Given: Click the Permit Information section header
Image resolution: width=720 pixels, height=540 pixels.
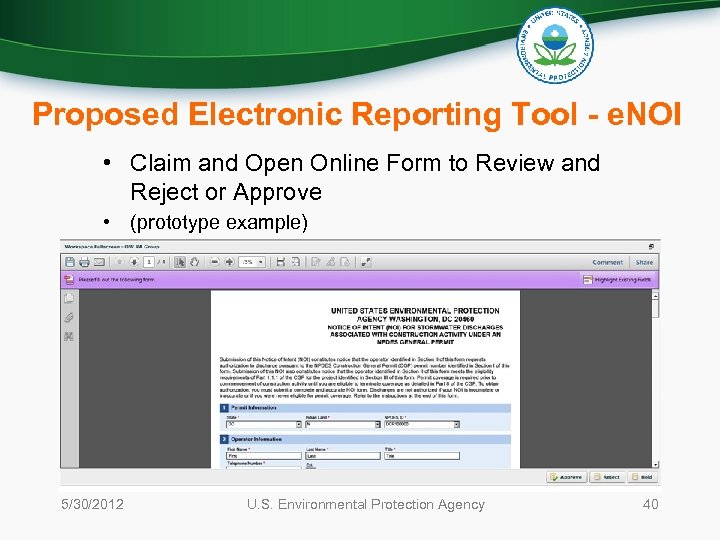Looking at the screenshot, I should click(365, 408).
